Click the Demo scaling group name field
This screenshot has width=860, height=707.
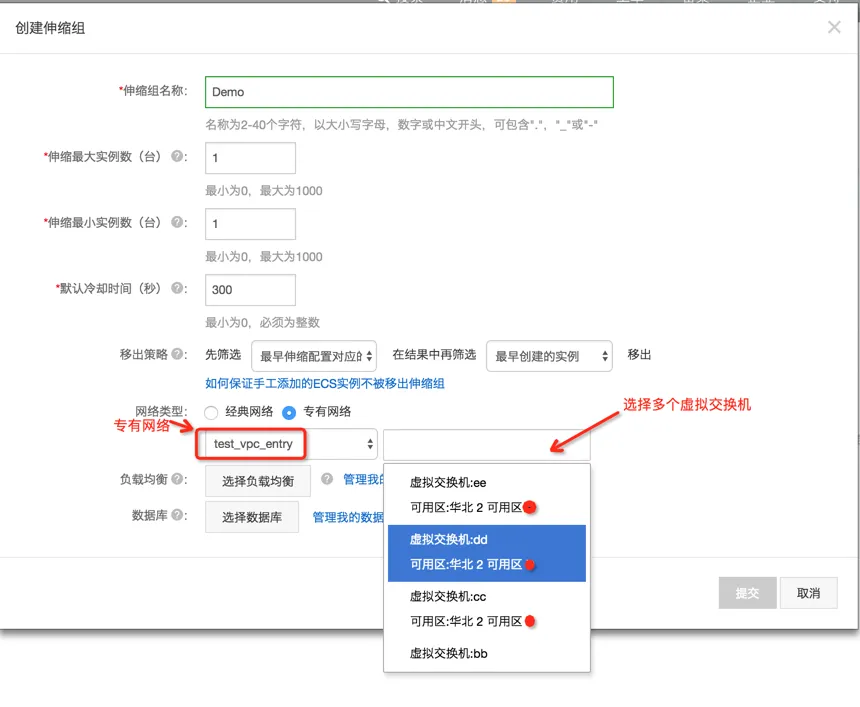coord(409,92)
